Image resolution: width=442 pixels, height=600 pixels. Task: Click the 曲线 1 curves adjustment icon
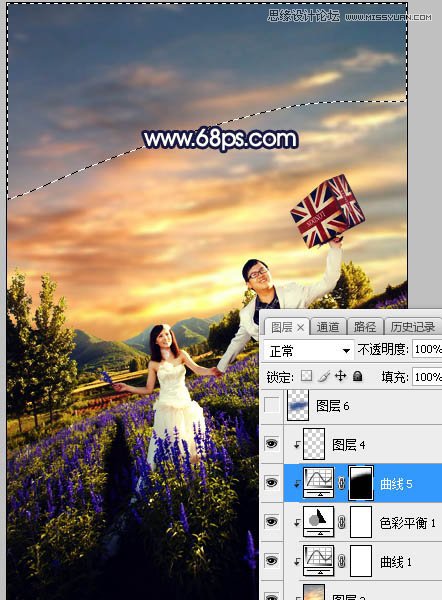(318, 561)
